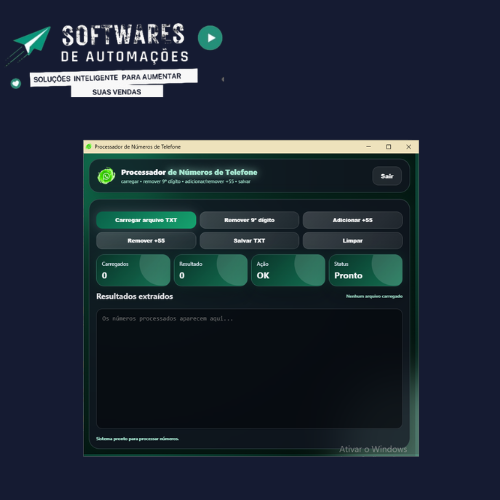Select the Carregados counter card
Image resolution: width=500 pixels, height=500 pixels.
[133, 270]
